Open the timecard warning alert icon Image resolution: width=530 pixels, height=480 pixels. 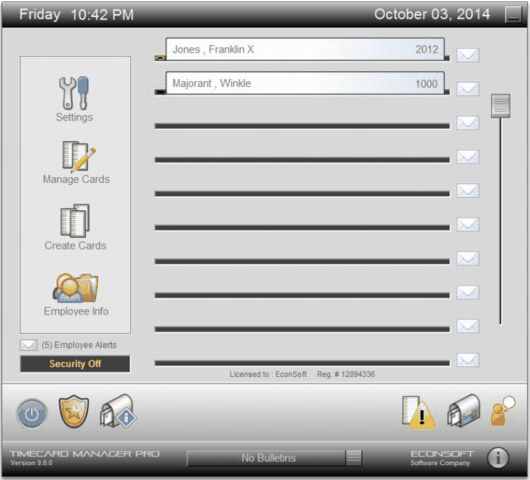coord(418,412)
